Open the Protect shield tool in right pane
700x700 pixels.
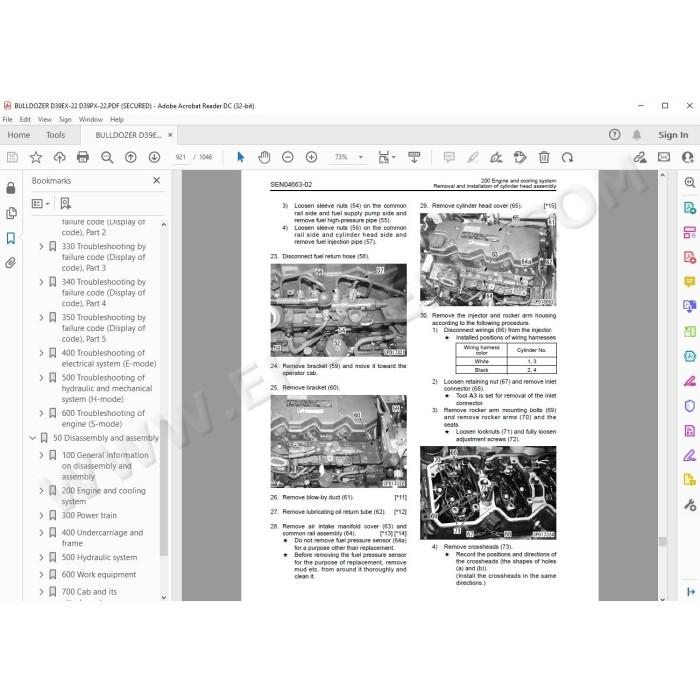coord(690,405)
